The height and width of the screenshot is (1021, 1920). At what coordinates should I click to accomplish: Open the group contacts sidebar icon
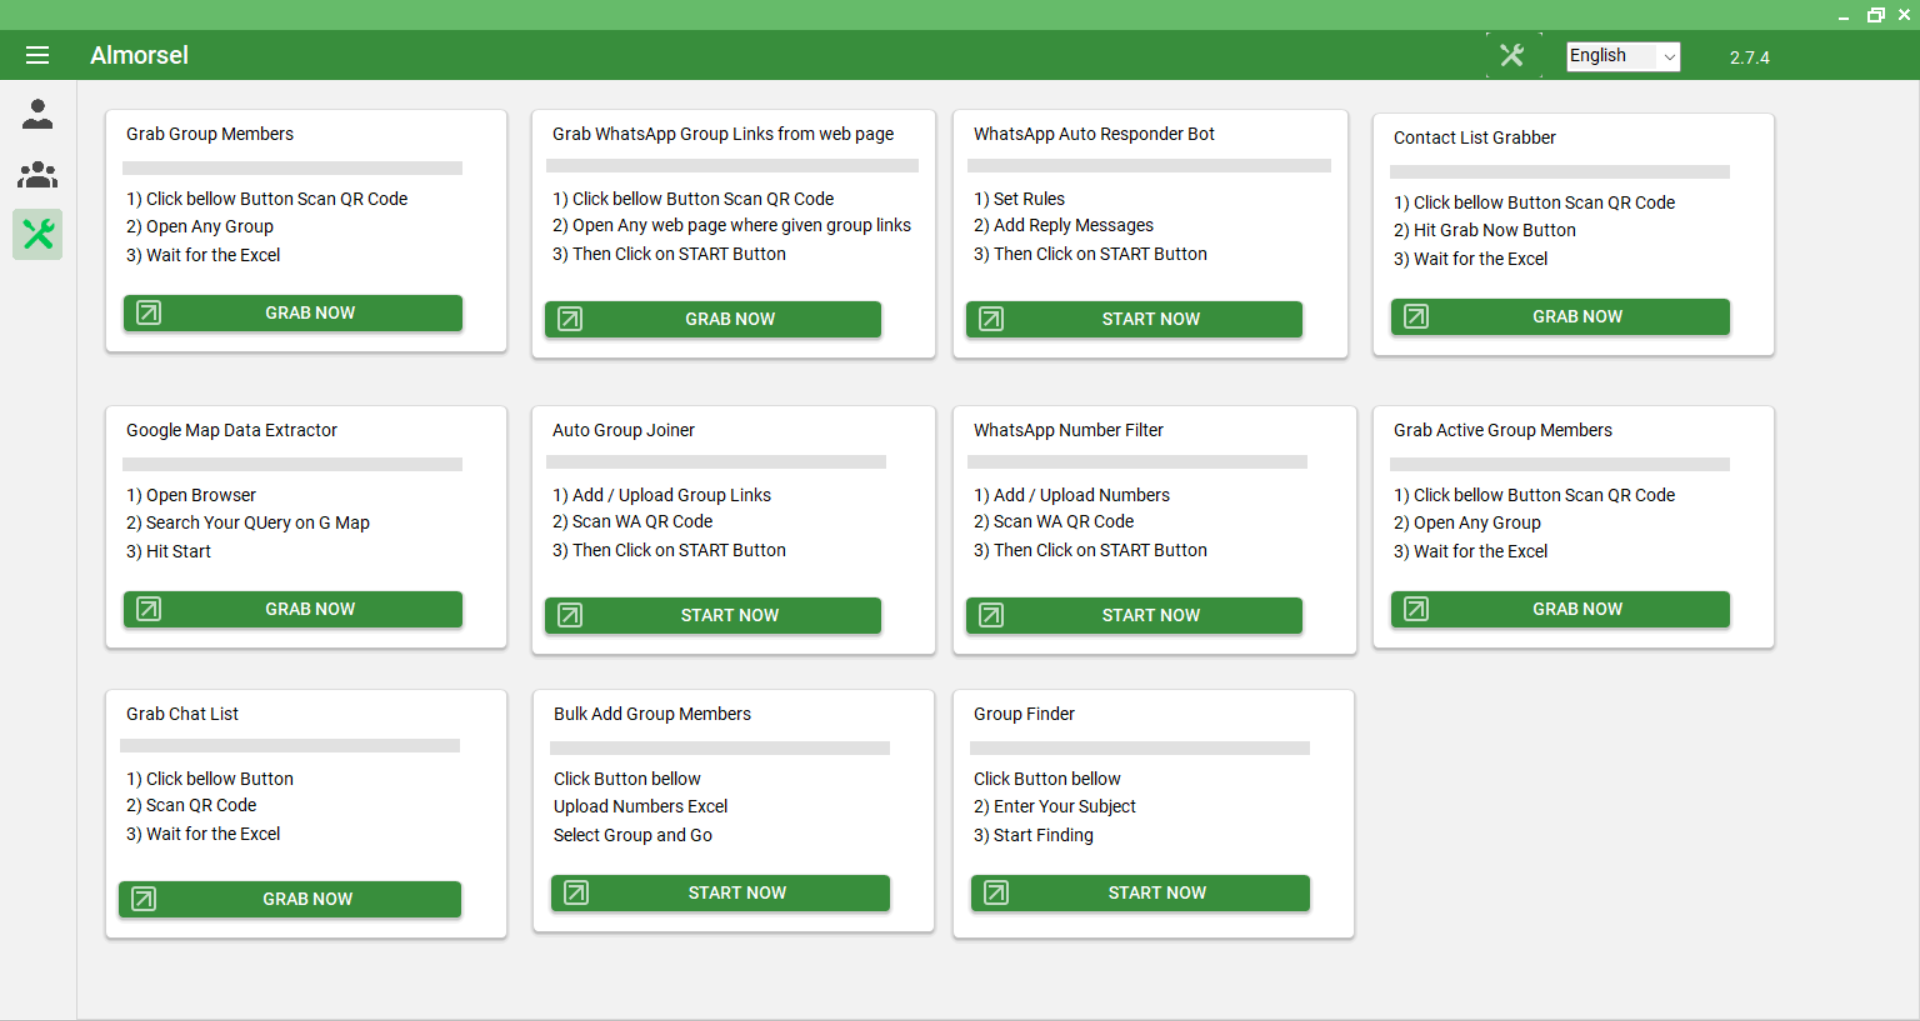click(x=38, y=175)
